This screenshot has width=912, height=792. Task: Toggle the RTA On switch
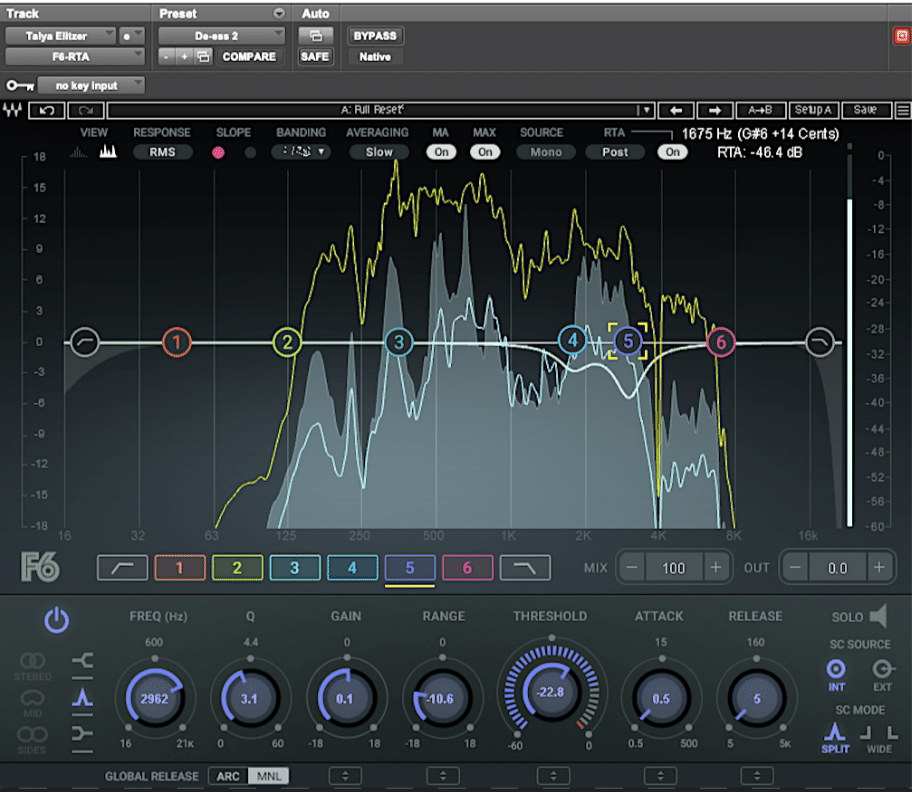tap(672, 152)
